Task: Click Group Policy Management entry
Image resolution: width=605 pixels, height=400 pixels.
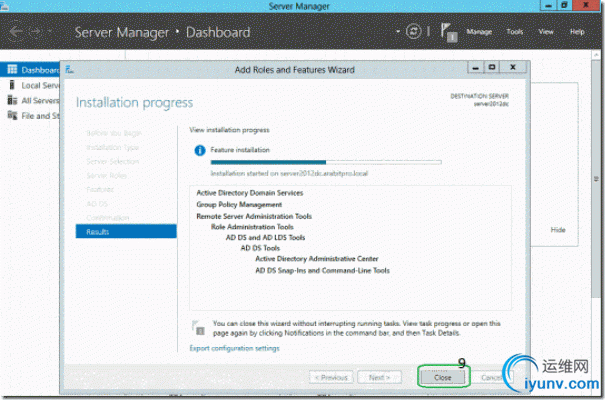Action: (x=239, y=204)
